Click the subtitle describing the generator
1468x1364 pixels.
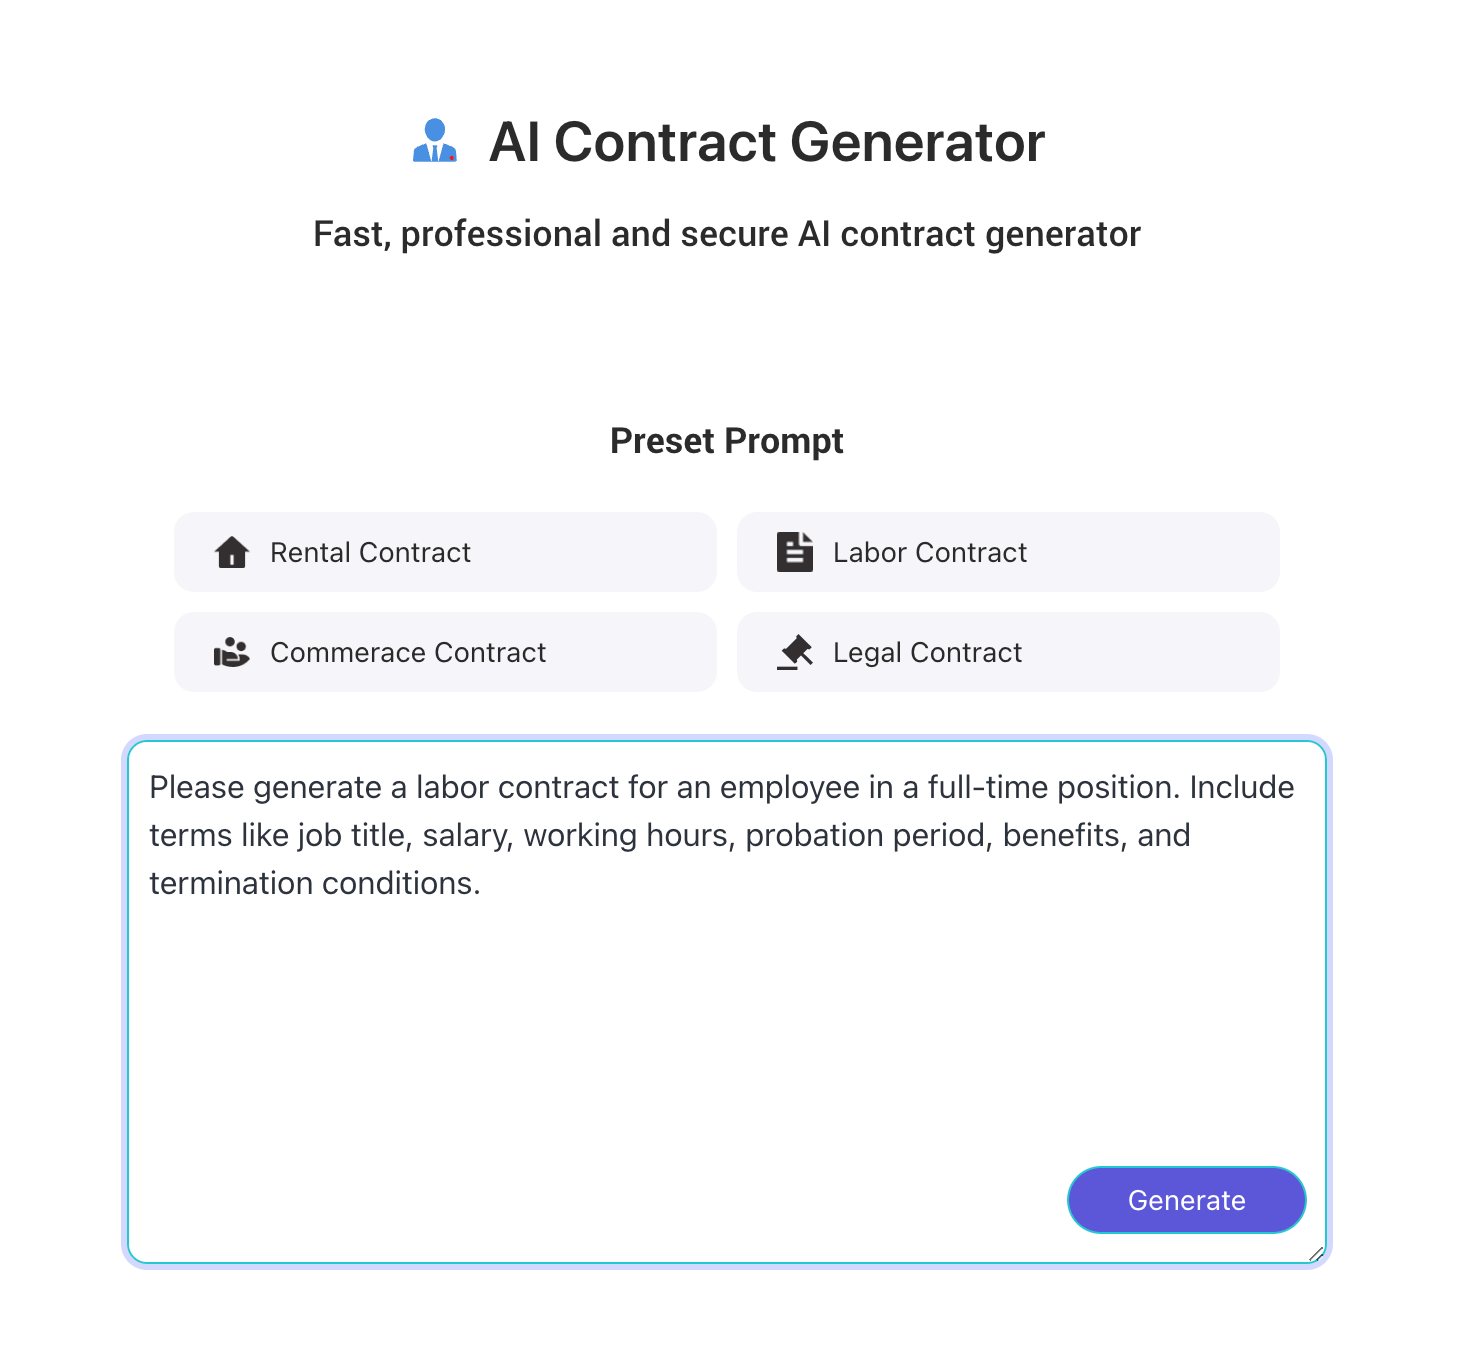point(727,233)
